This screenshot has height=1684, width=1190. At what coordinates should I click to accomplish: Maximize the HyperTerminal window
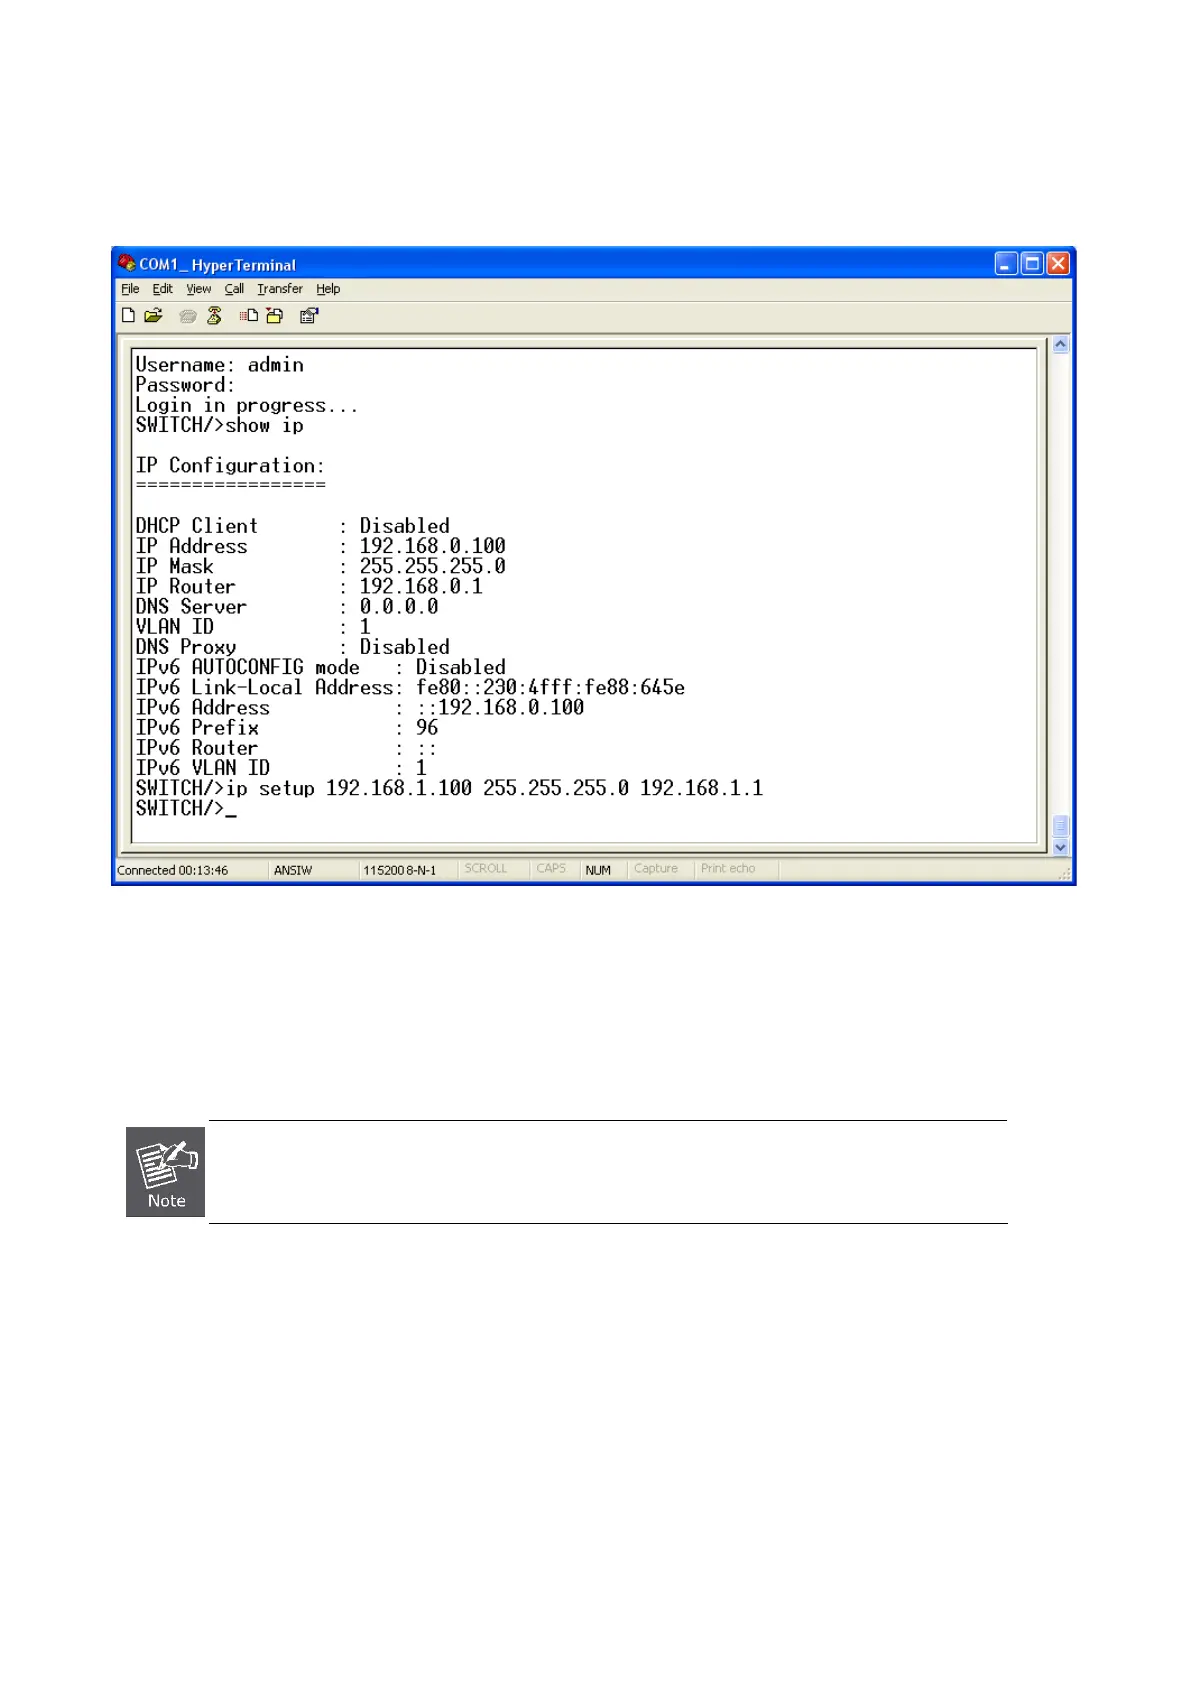coord(1032,263)
